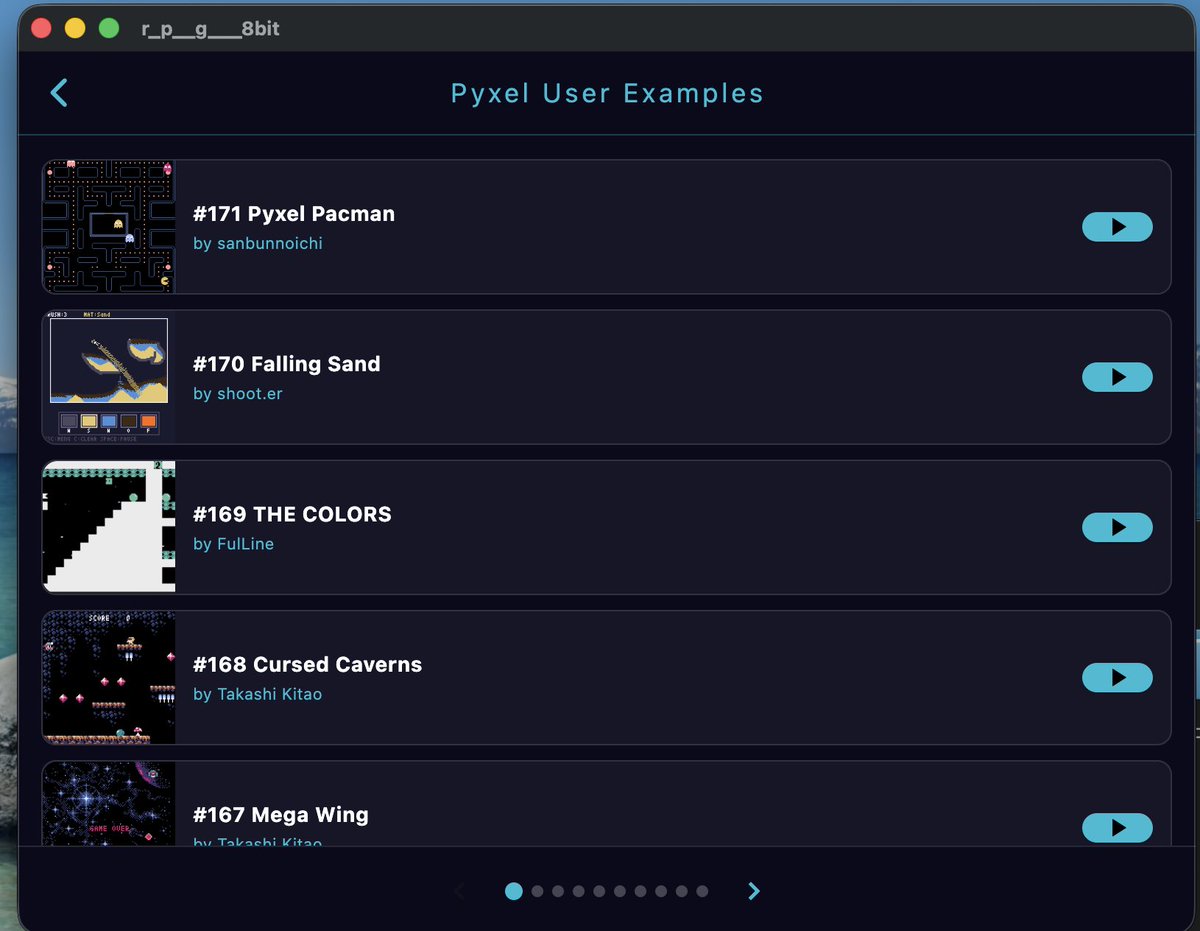Click the '#171 Pyxel Pacman' title
Viewport: 1200px width, 931px height.
[294, 214]
